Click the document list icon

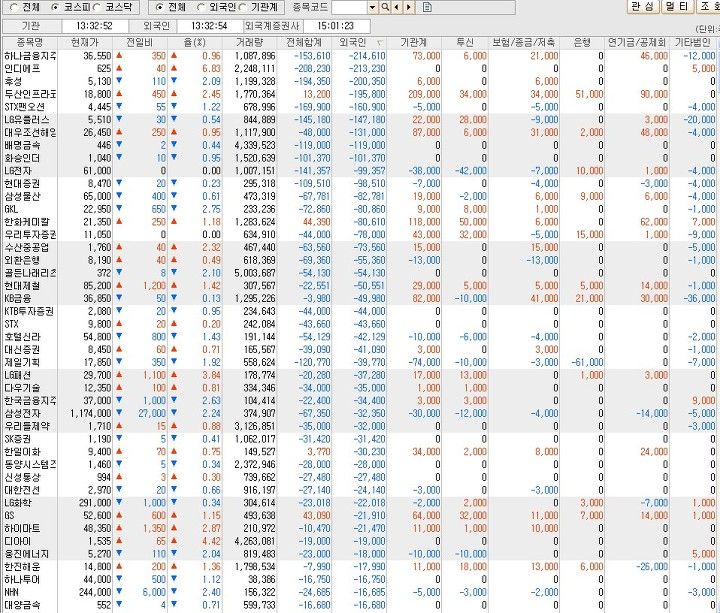[427, 7]
